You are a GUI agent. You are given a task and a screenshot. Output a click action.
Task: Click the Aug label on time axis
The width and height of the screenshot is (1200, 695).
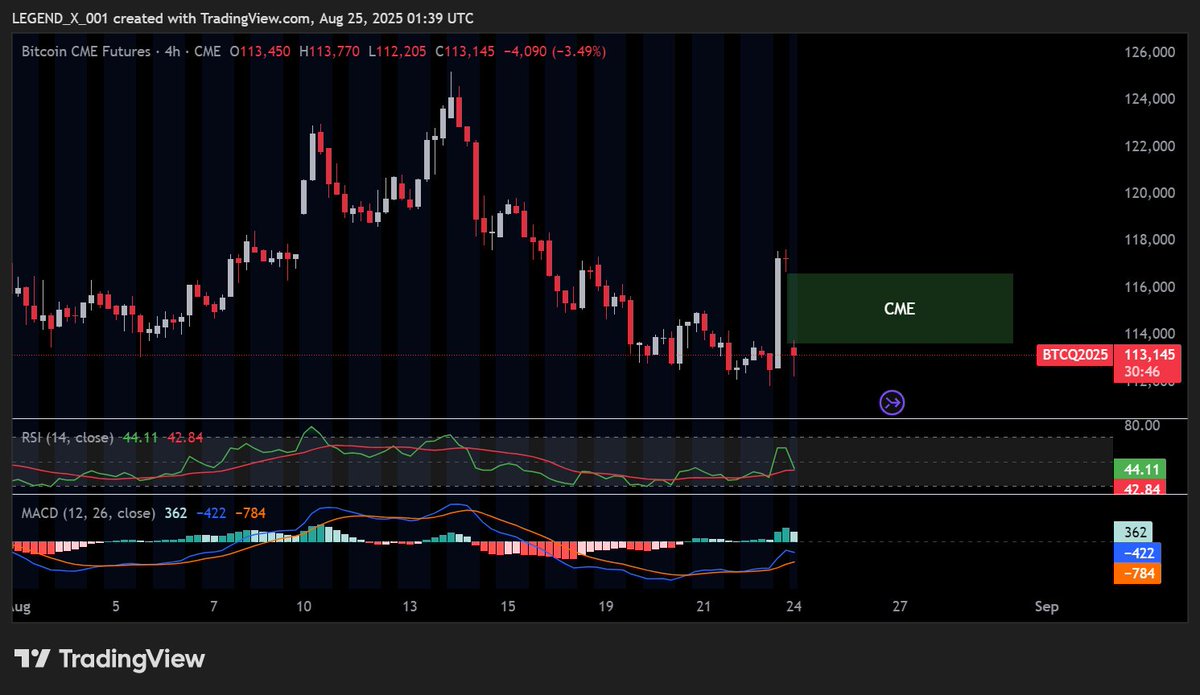tap(20, 606)
